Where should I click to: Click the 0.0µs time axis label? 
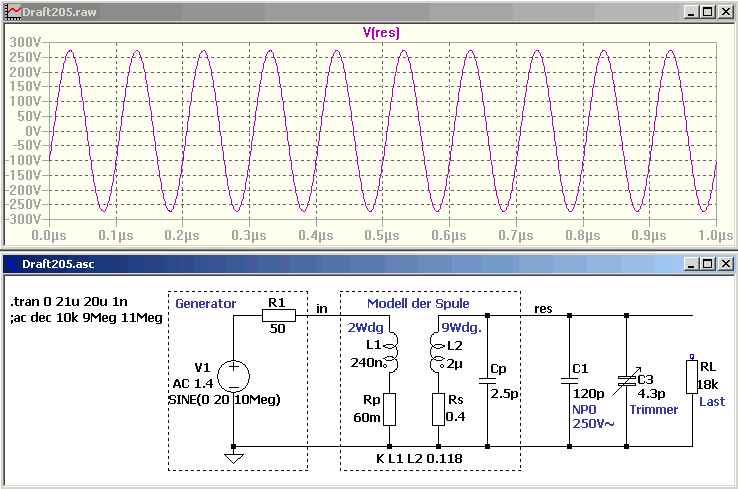(x=49, y=235)
